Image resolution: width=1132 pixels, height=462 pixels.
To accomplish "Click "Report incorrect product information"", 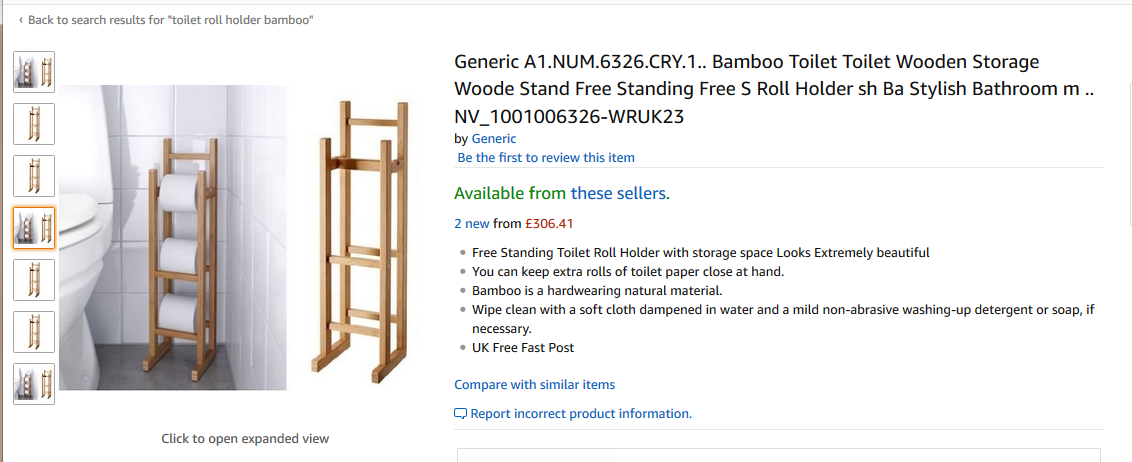I will (581, 414).
